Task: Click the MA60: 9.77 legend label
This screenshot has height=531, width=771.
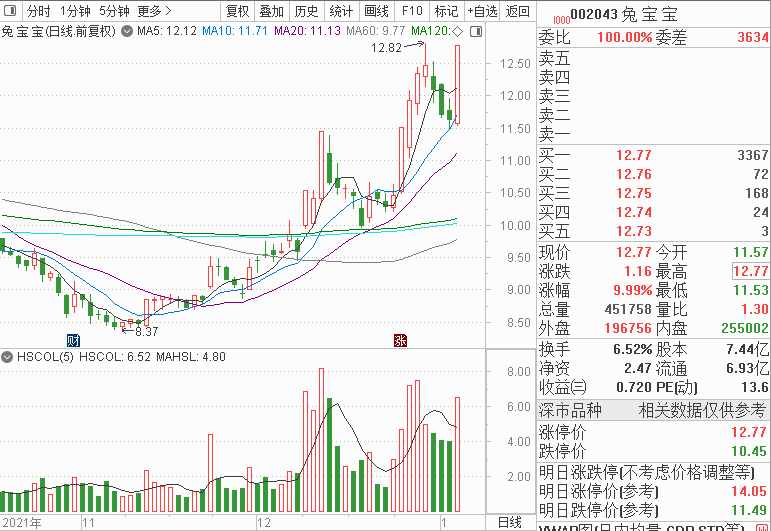Action: point(376,31)
